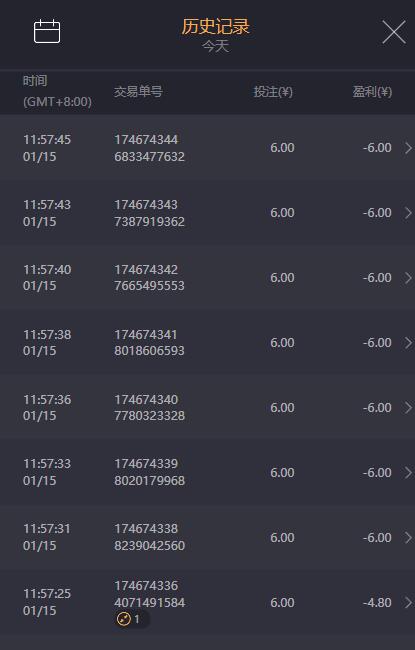415x650 pixels.
Task: Select transaction number ending 7665495553
Action: point(149,278)
